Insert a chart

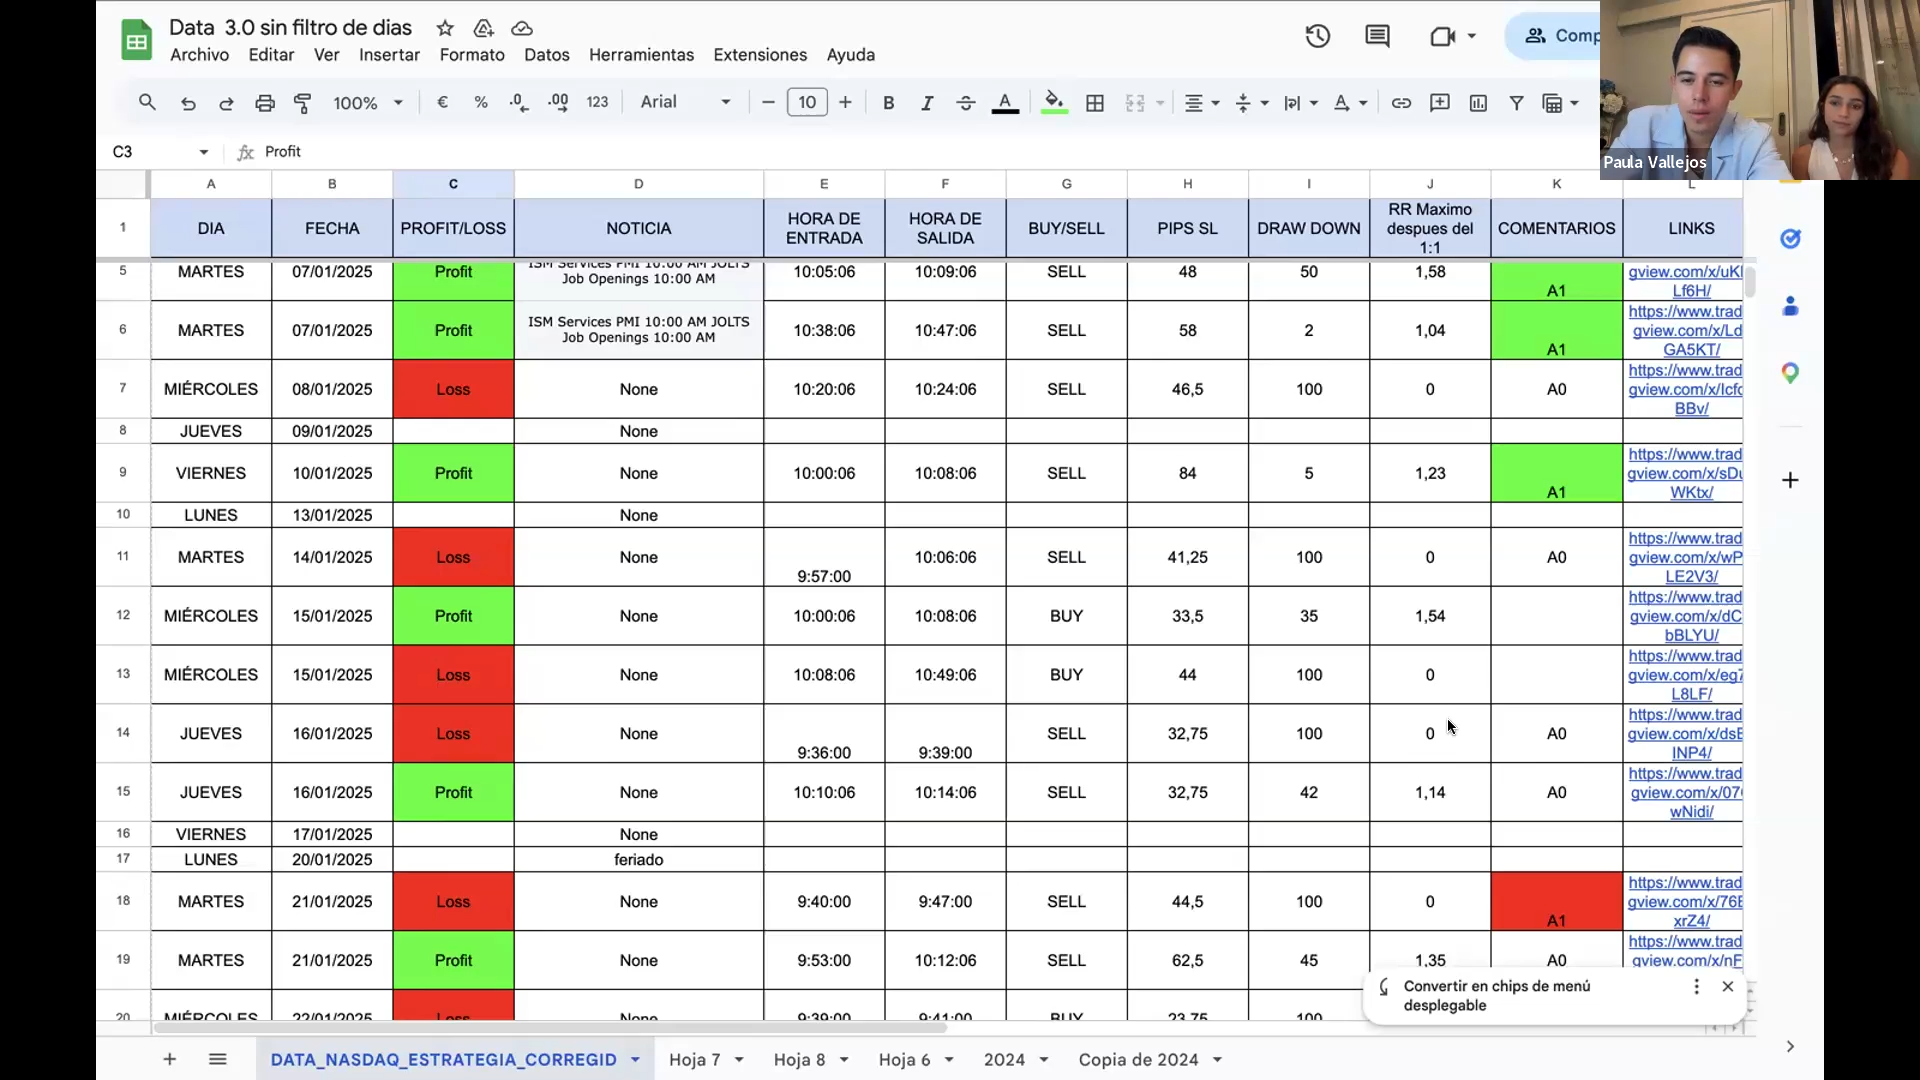point(1478,103)
